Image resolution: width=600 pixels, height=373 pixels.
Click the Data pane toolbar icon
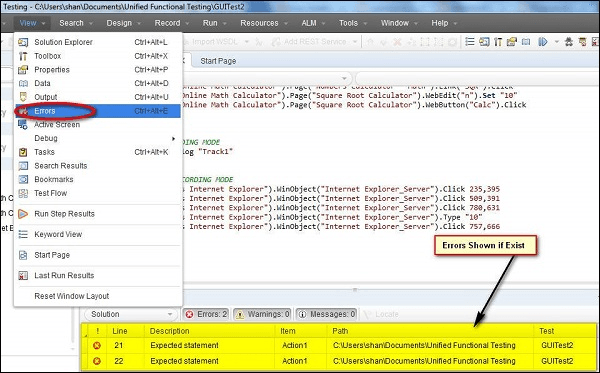pyautogui.click(x=526, y=42)
